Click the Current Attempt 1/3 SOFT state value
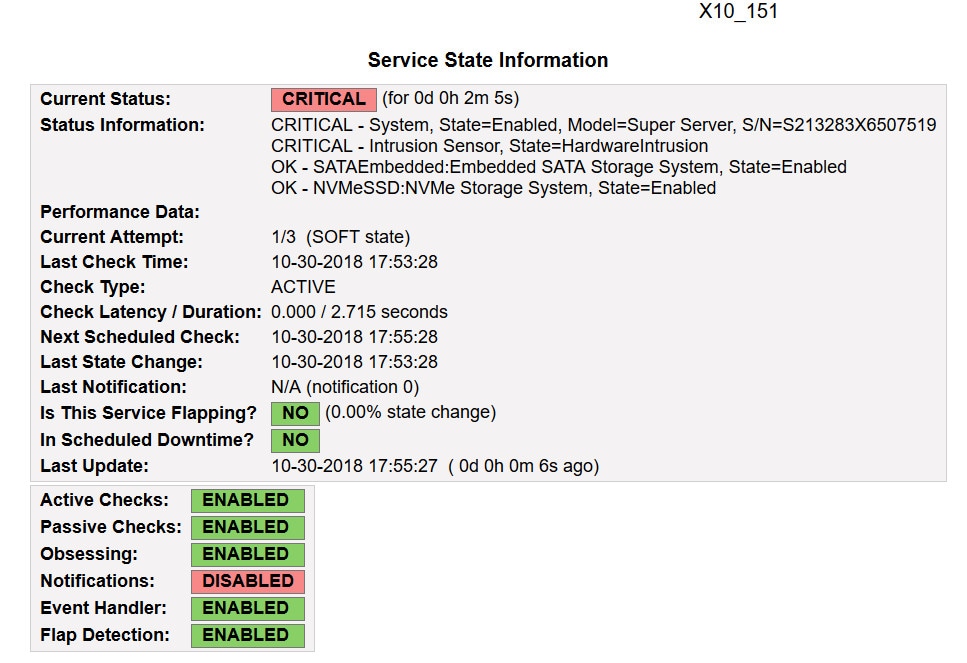Screen dimensions: 967x663 pos(340,237)
